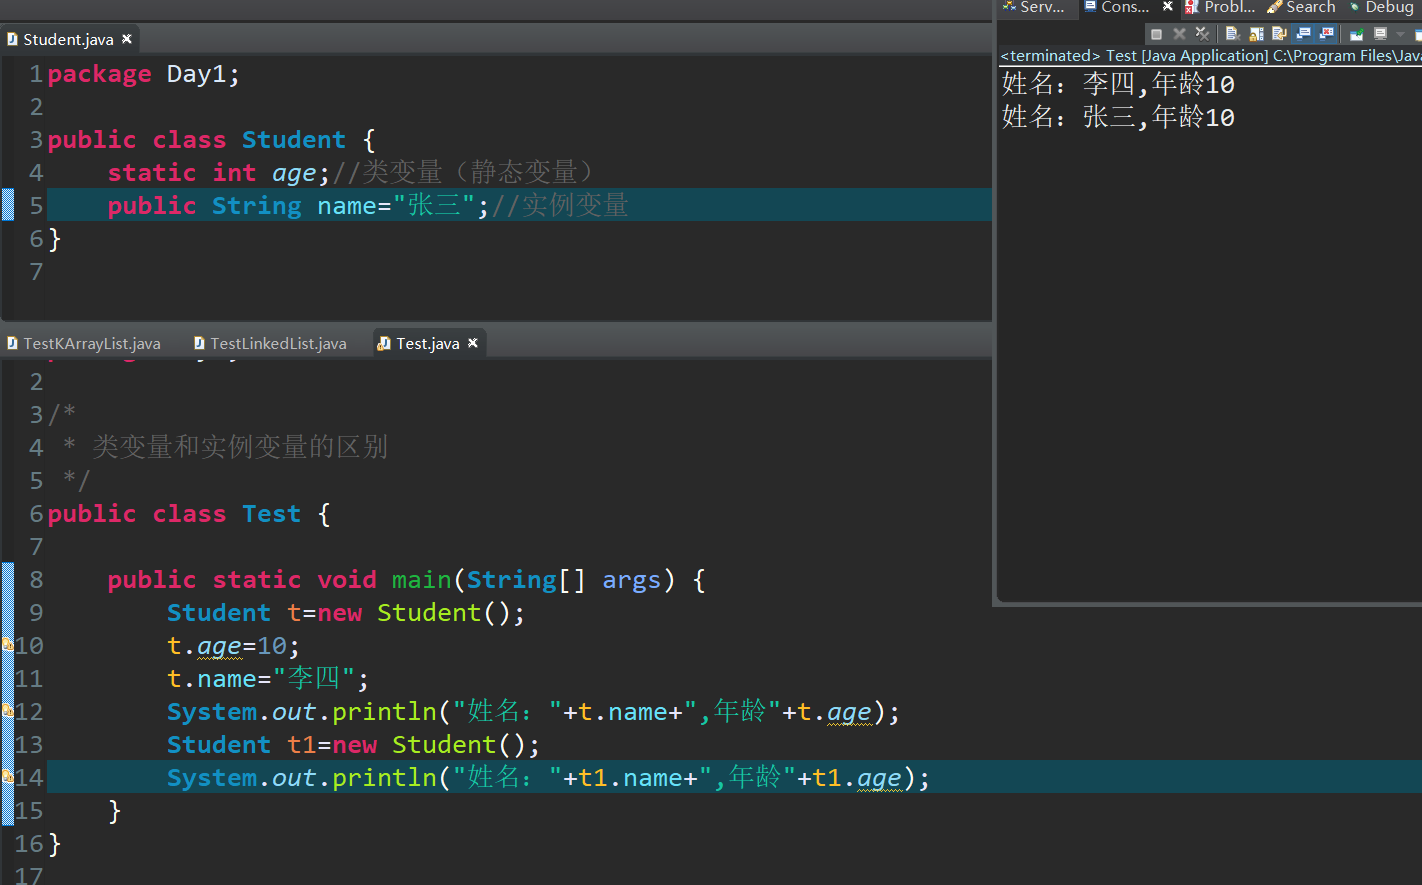Click println statement on line 12
1422x885 pixels.
coord(533,712)
